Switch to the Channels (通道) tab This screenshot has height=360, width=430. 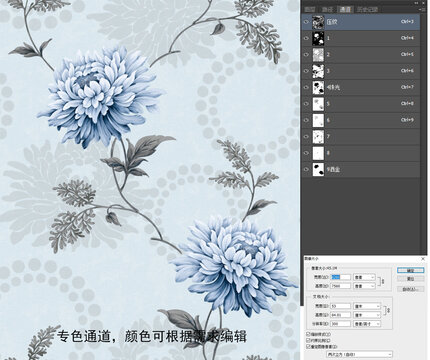[x=345, y=9]
